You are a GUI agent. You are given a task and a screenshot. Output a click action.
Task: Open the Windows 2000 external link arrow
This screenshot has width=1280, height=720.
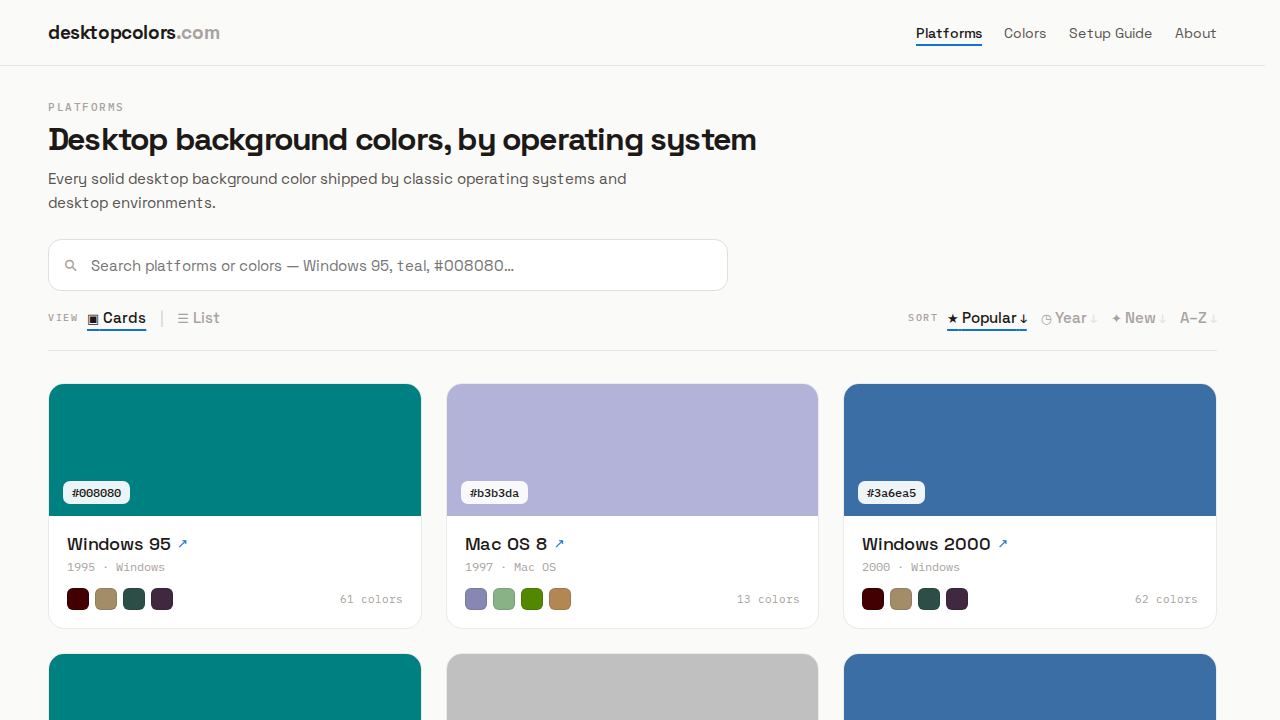1002,544
